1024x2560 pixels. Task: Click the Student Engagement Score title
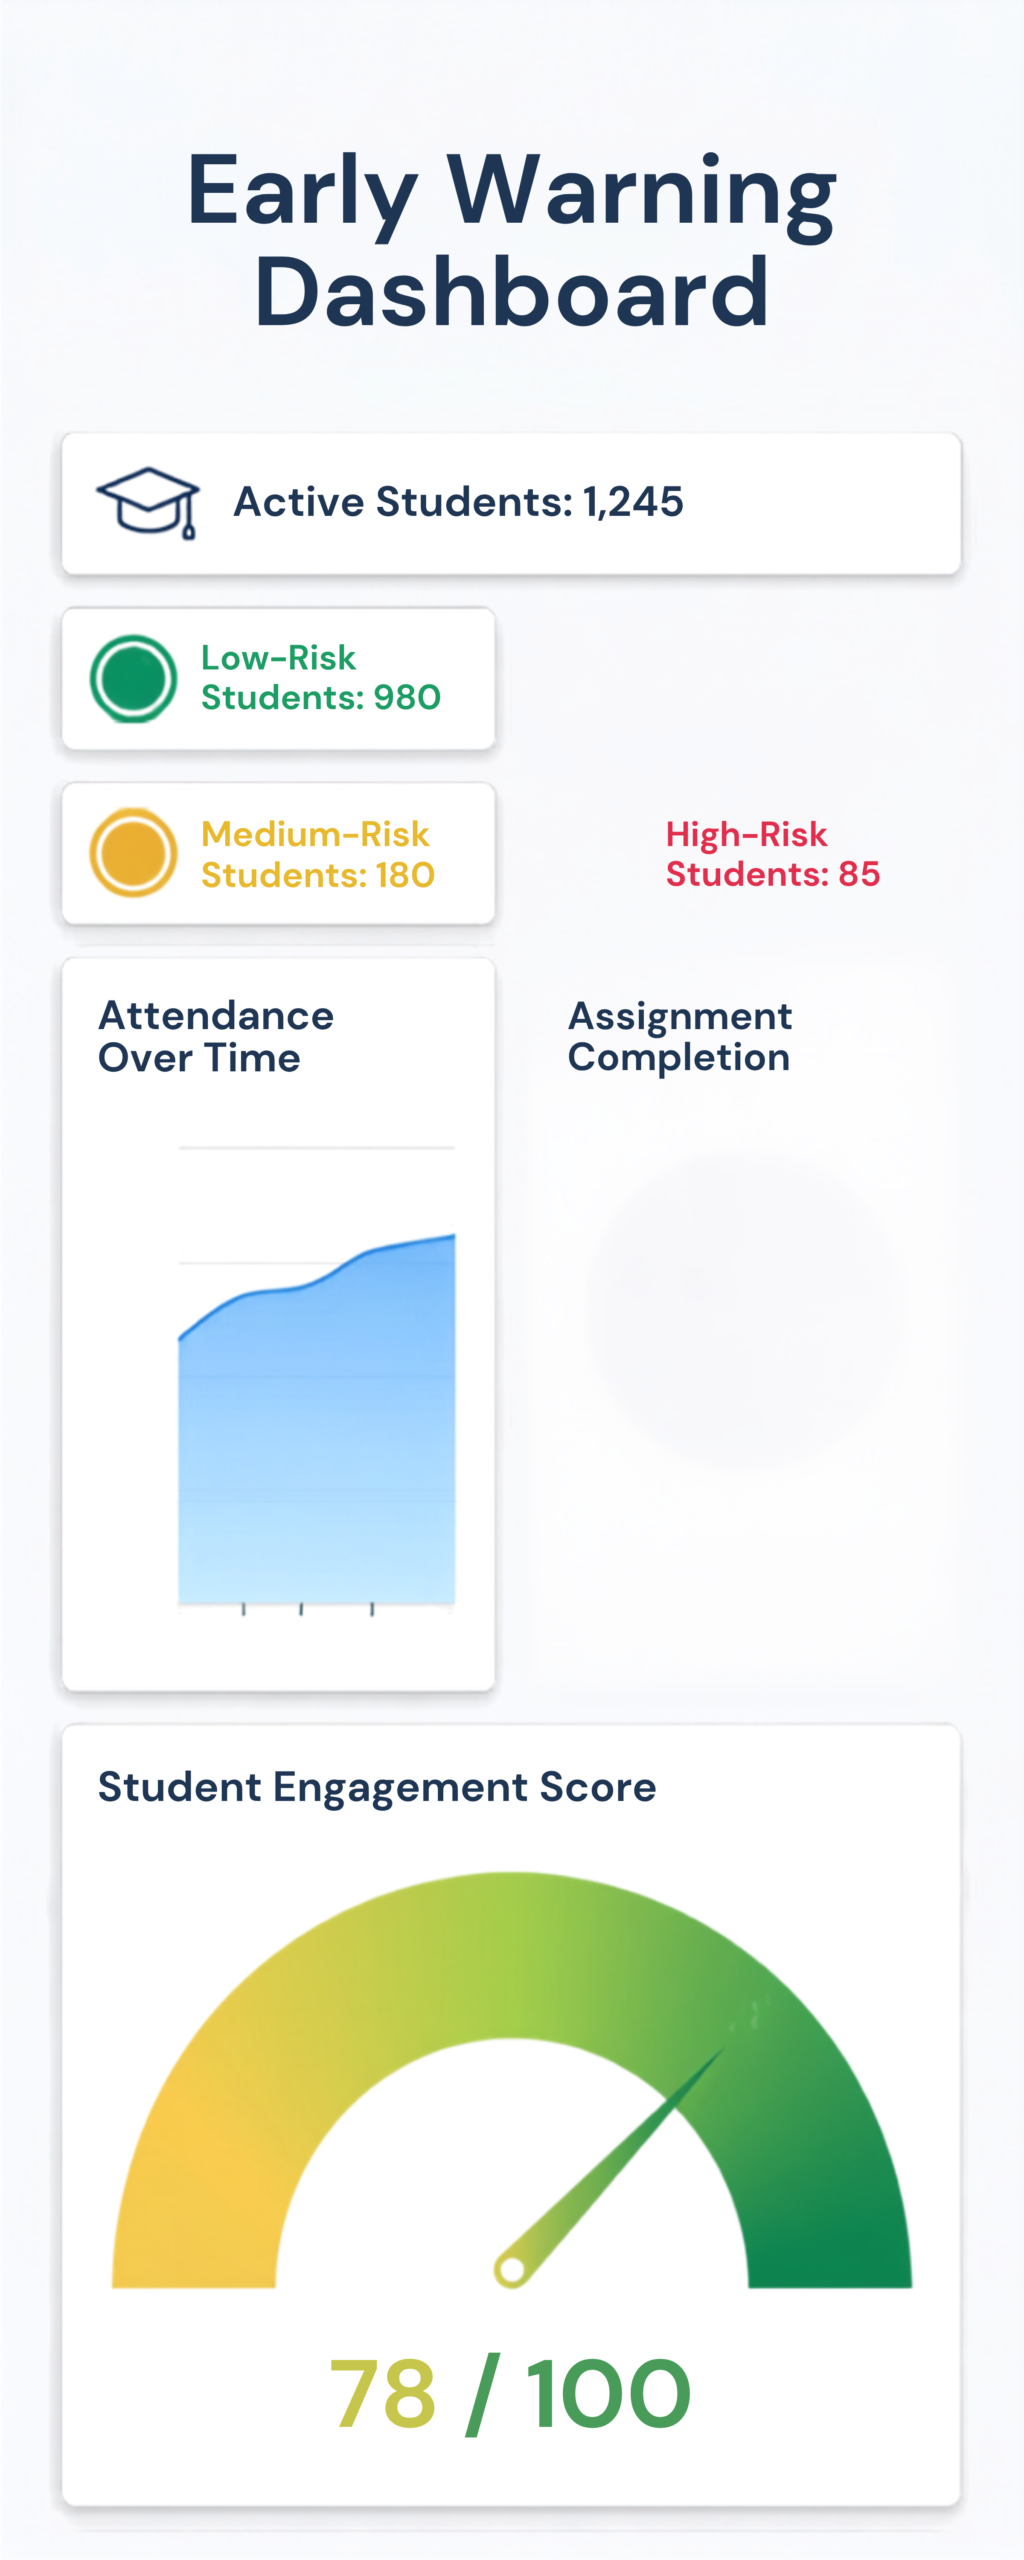coord(377,1787)
